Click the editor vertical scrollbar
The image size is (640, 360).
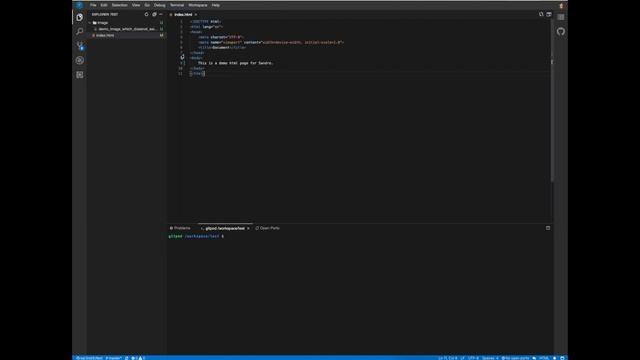pos(552,100)
